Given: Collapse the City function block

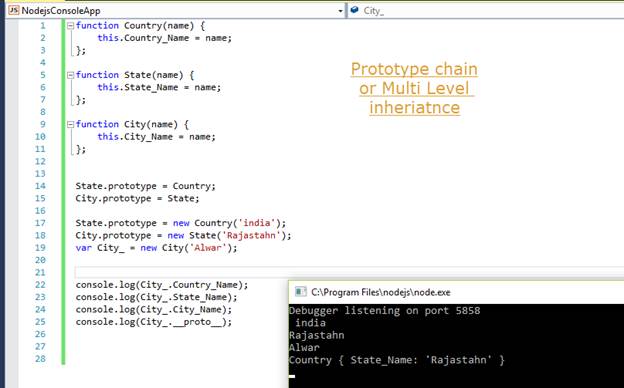Looking at the screenshot, I should (x=70, y=125).
